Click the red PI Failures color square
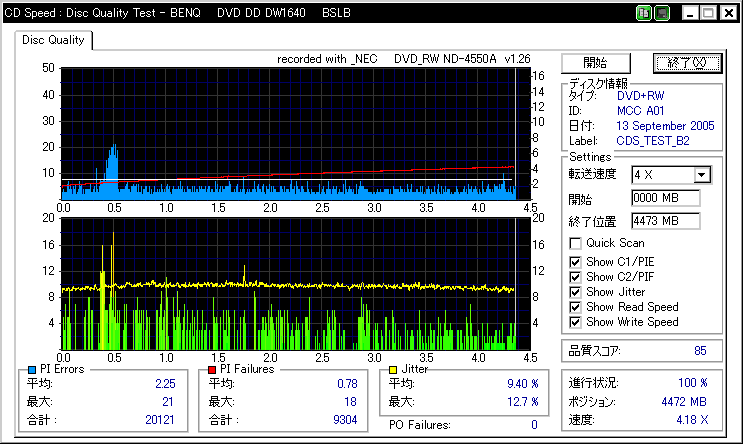The image size is (743, 444). (x=212, y=369)
